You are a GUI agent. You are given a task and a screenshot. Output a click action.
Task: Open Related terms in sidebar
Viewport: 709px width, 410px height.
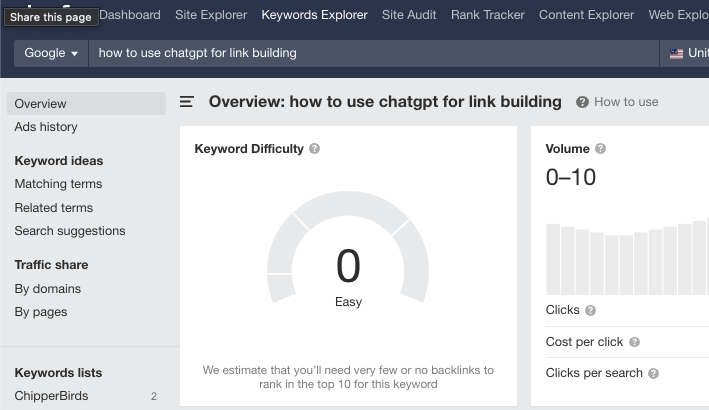pos(54,208)
